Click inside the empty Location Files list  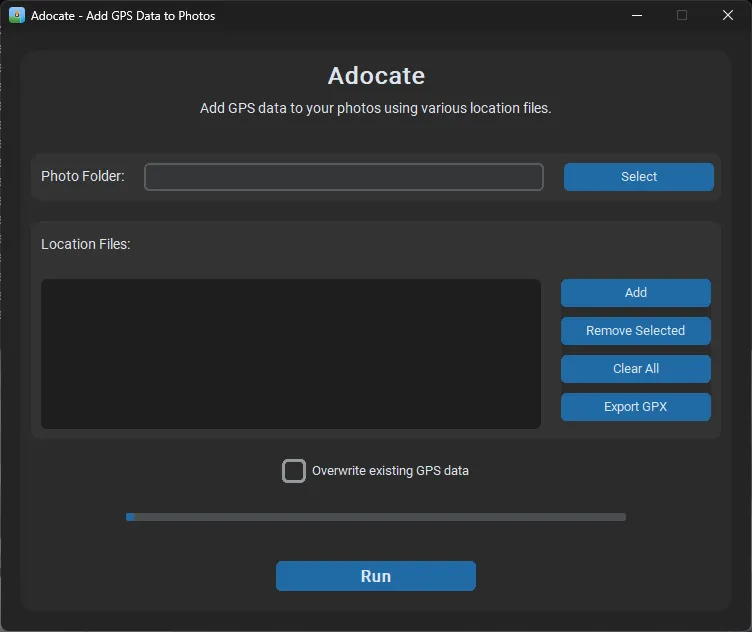290,354
